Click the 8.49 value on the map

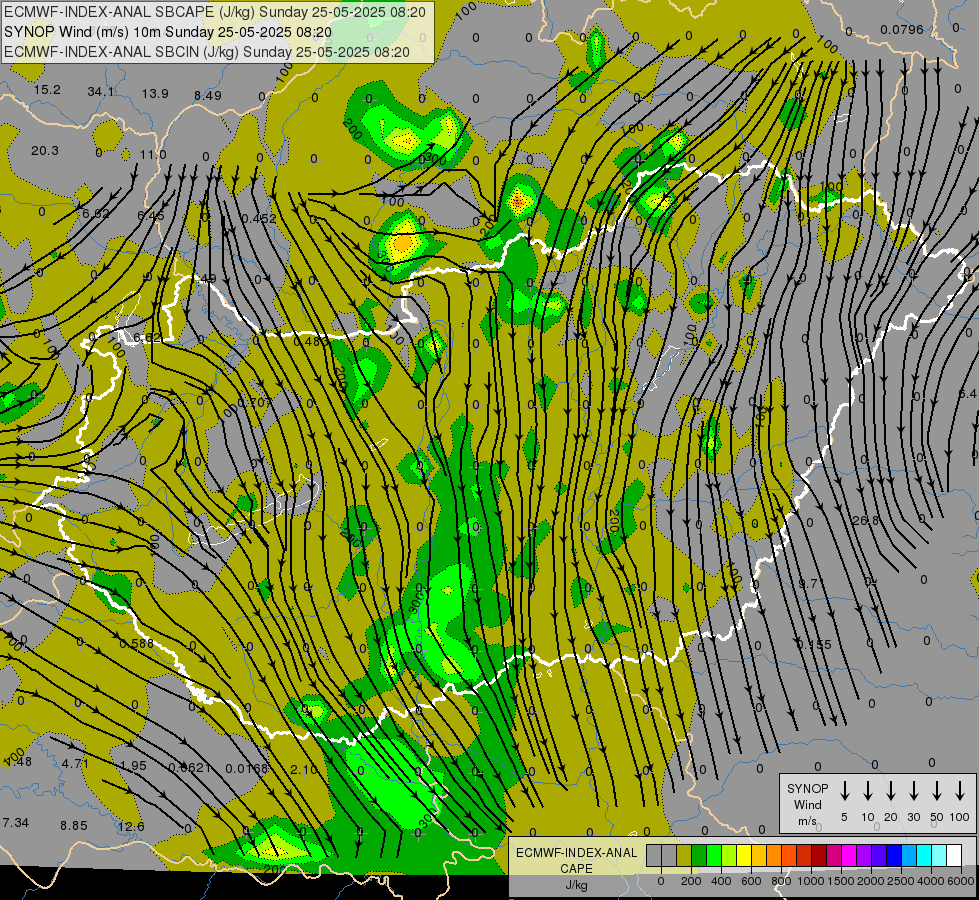coord(207,96)
